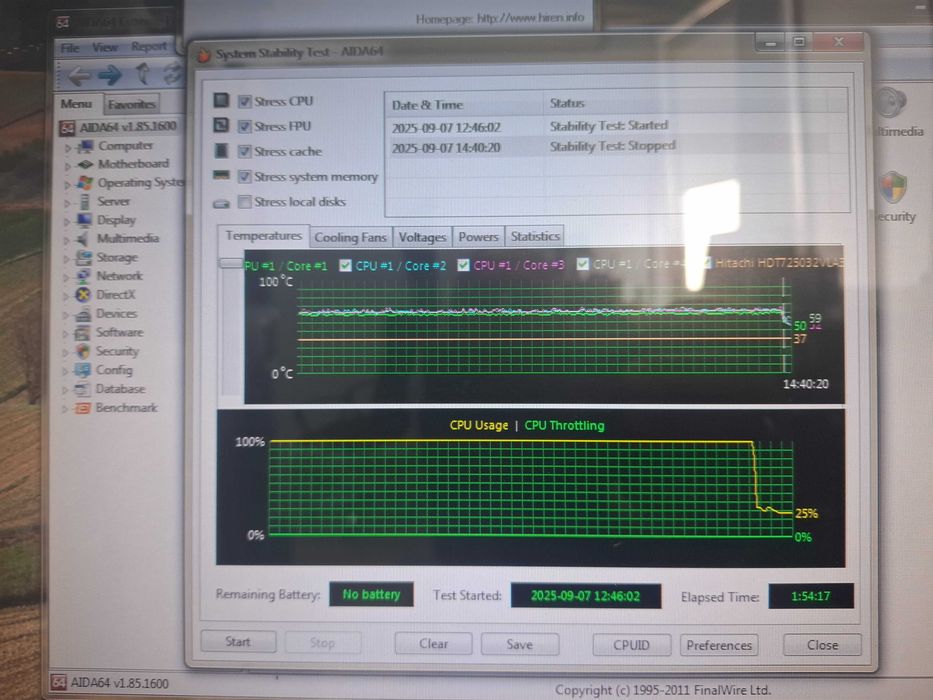Screen dimensions: 933x700
Task: Switch to the Powers tab
Action: coord(478,237)
